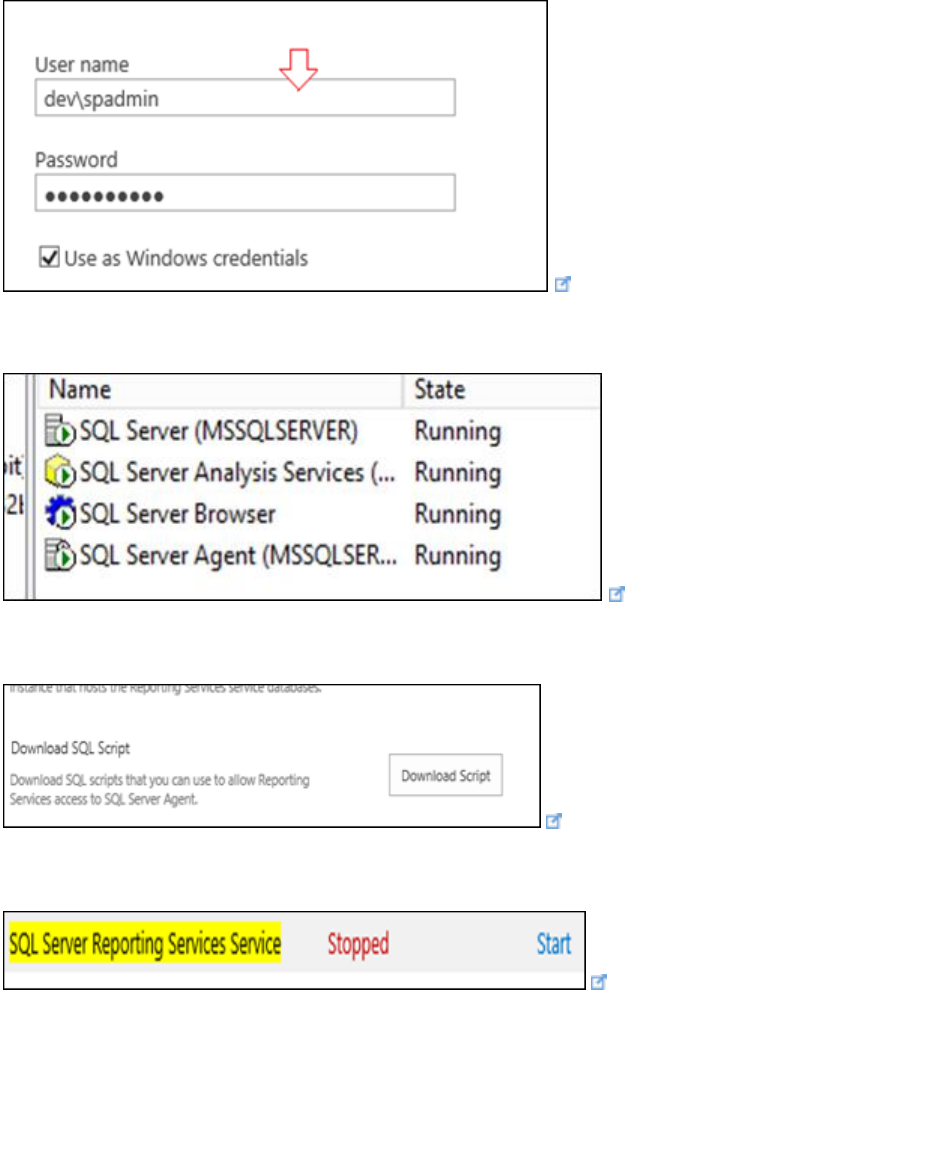942x1159 pixels.
Task: Click Start link for Reporting Services Service
Action: point(554,944)
